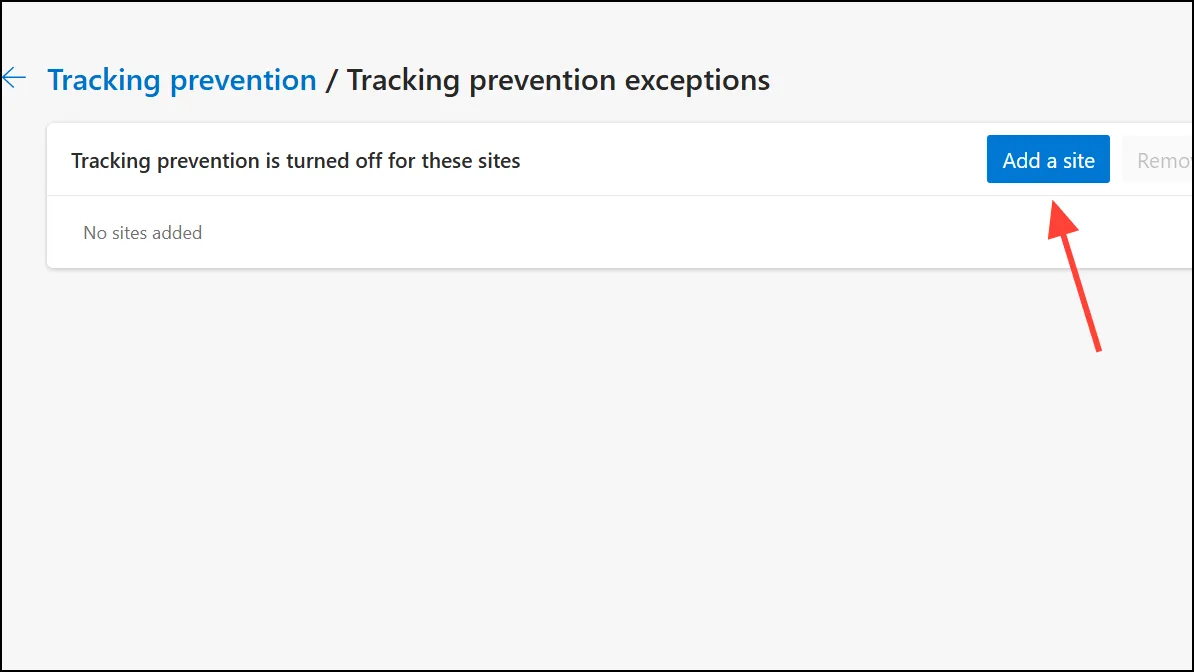This screenshot has width=1194, height=672.
Task: Click the word 'exceptions' in the page title
Action: (x=697, y=81)
